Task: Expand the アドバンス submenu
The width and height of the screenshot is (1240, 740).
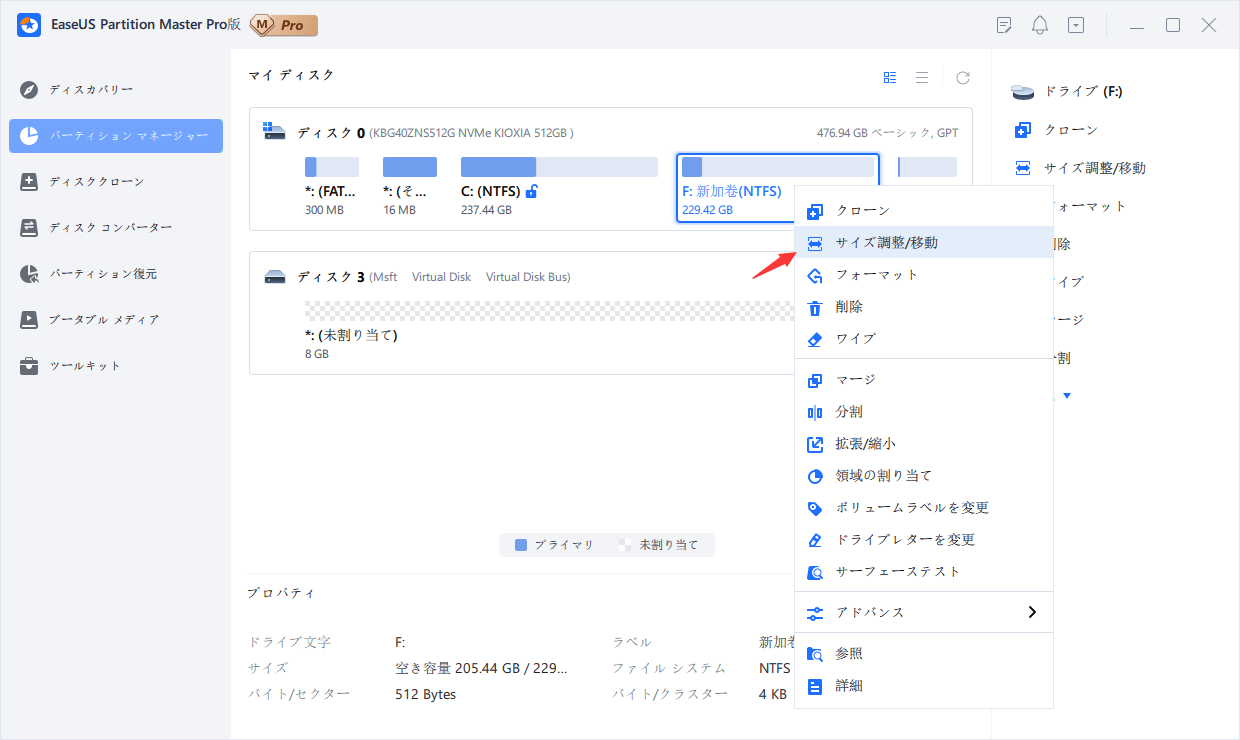Action: [x=1032, y=612]
